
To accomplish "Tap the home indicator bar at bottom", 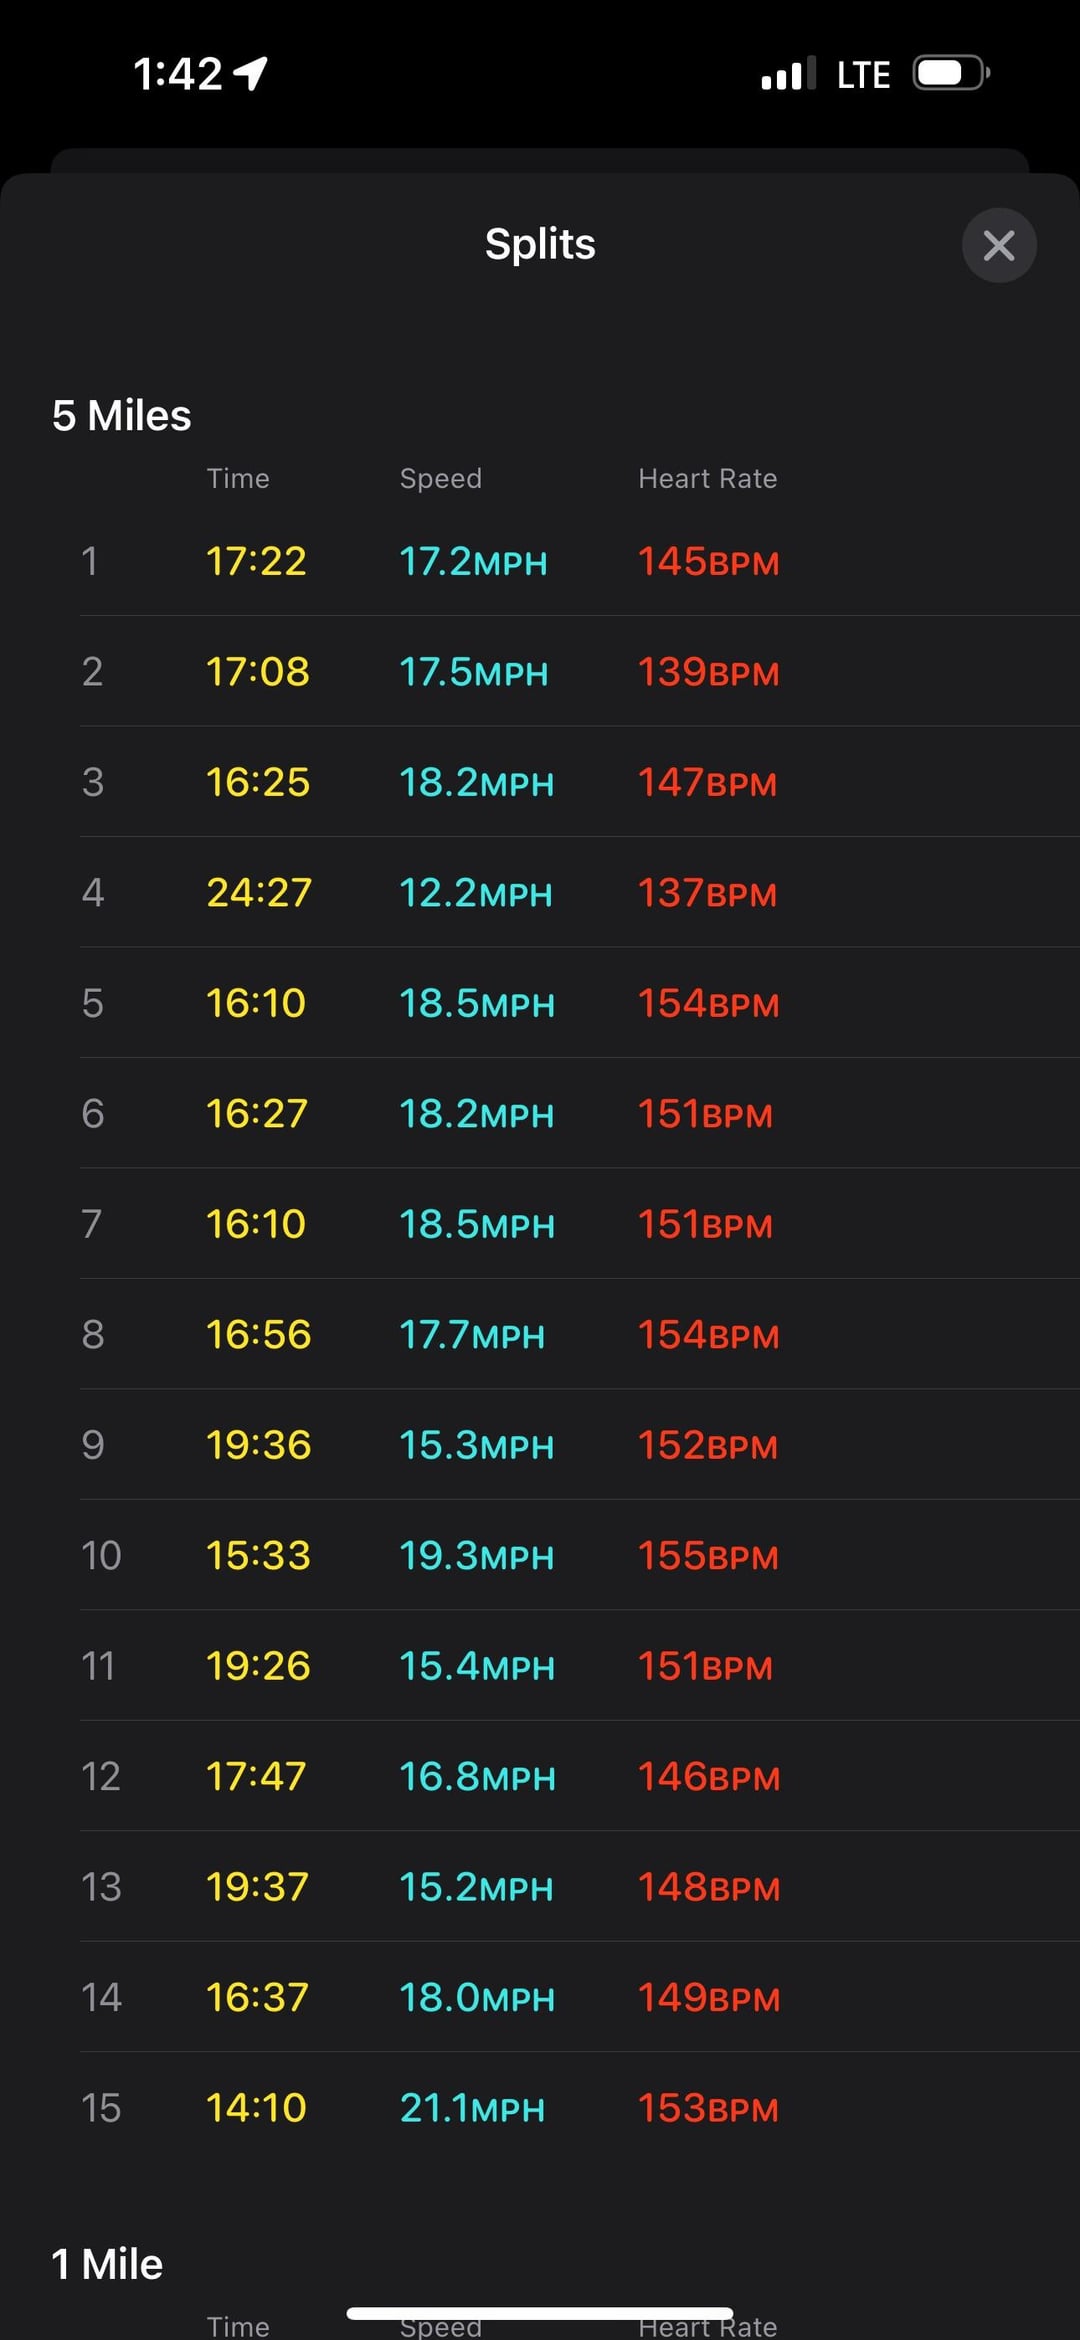I will (540, 2314).
